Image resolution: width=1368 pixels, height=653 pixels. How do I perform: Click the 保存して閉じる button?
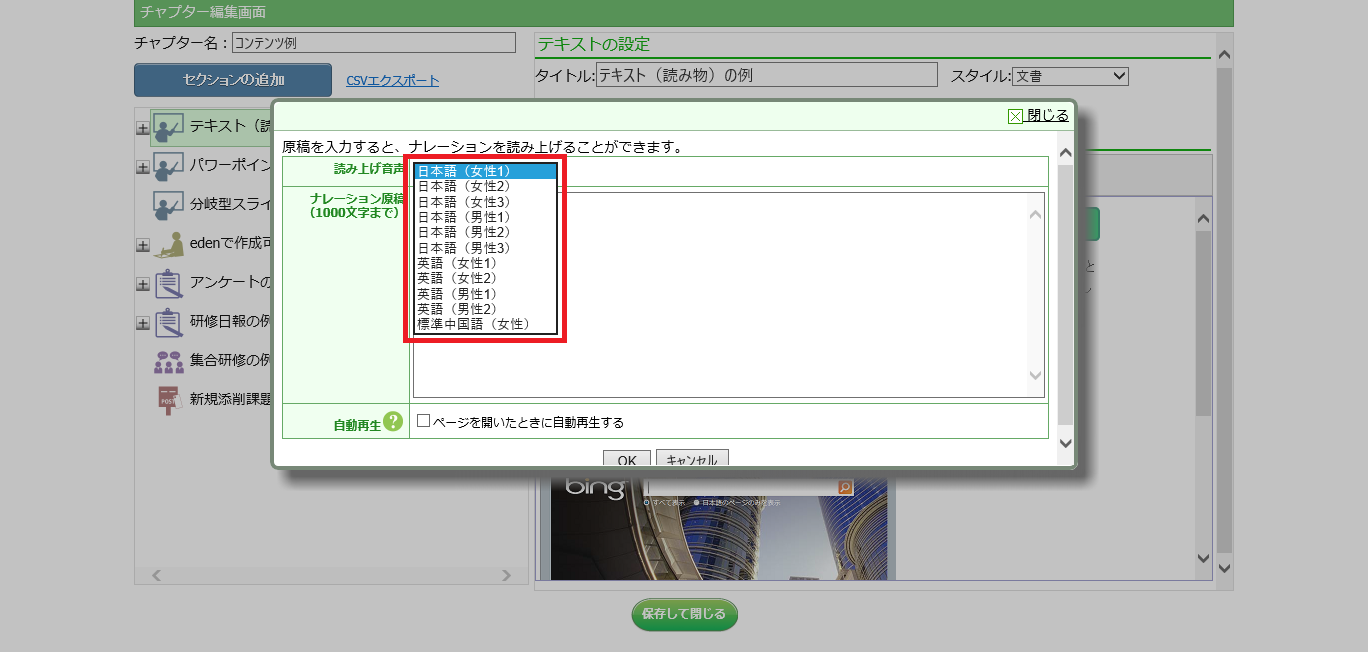(x=684, y=614)
